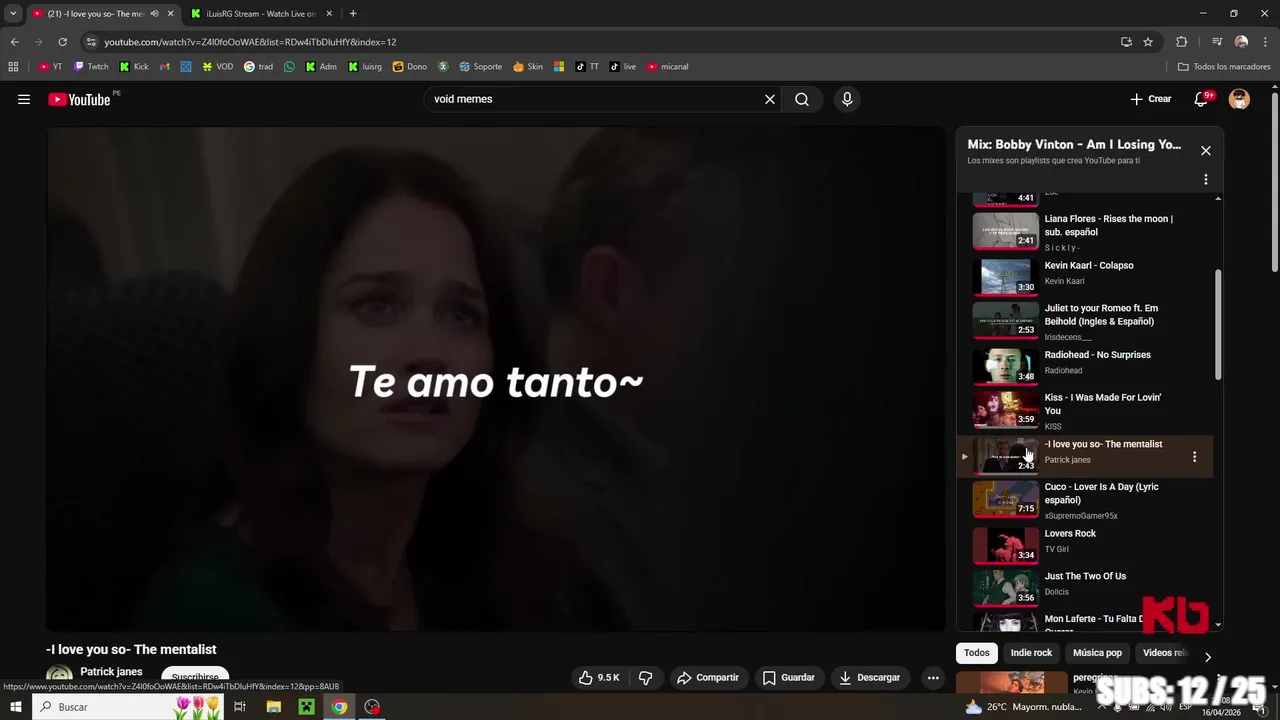Open File Explorer from the taskbar
Viewport: 1280px width, 720px height.
tap(274, 707)
